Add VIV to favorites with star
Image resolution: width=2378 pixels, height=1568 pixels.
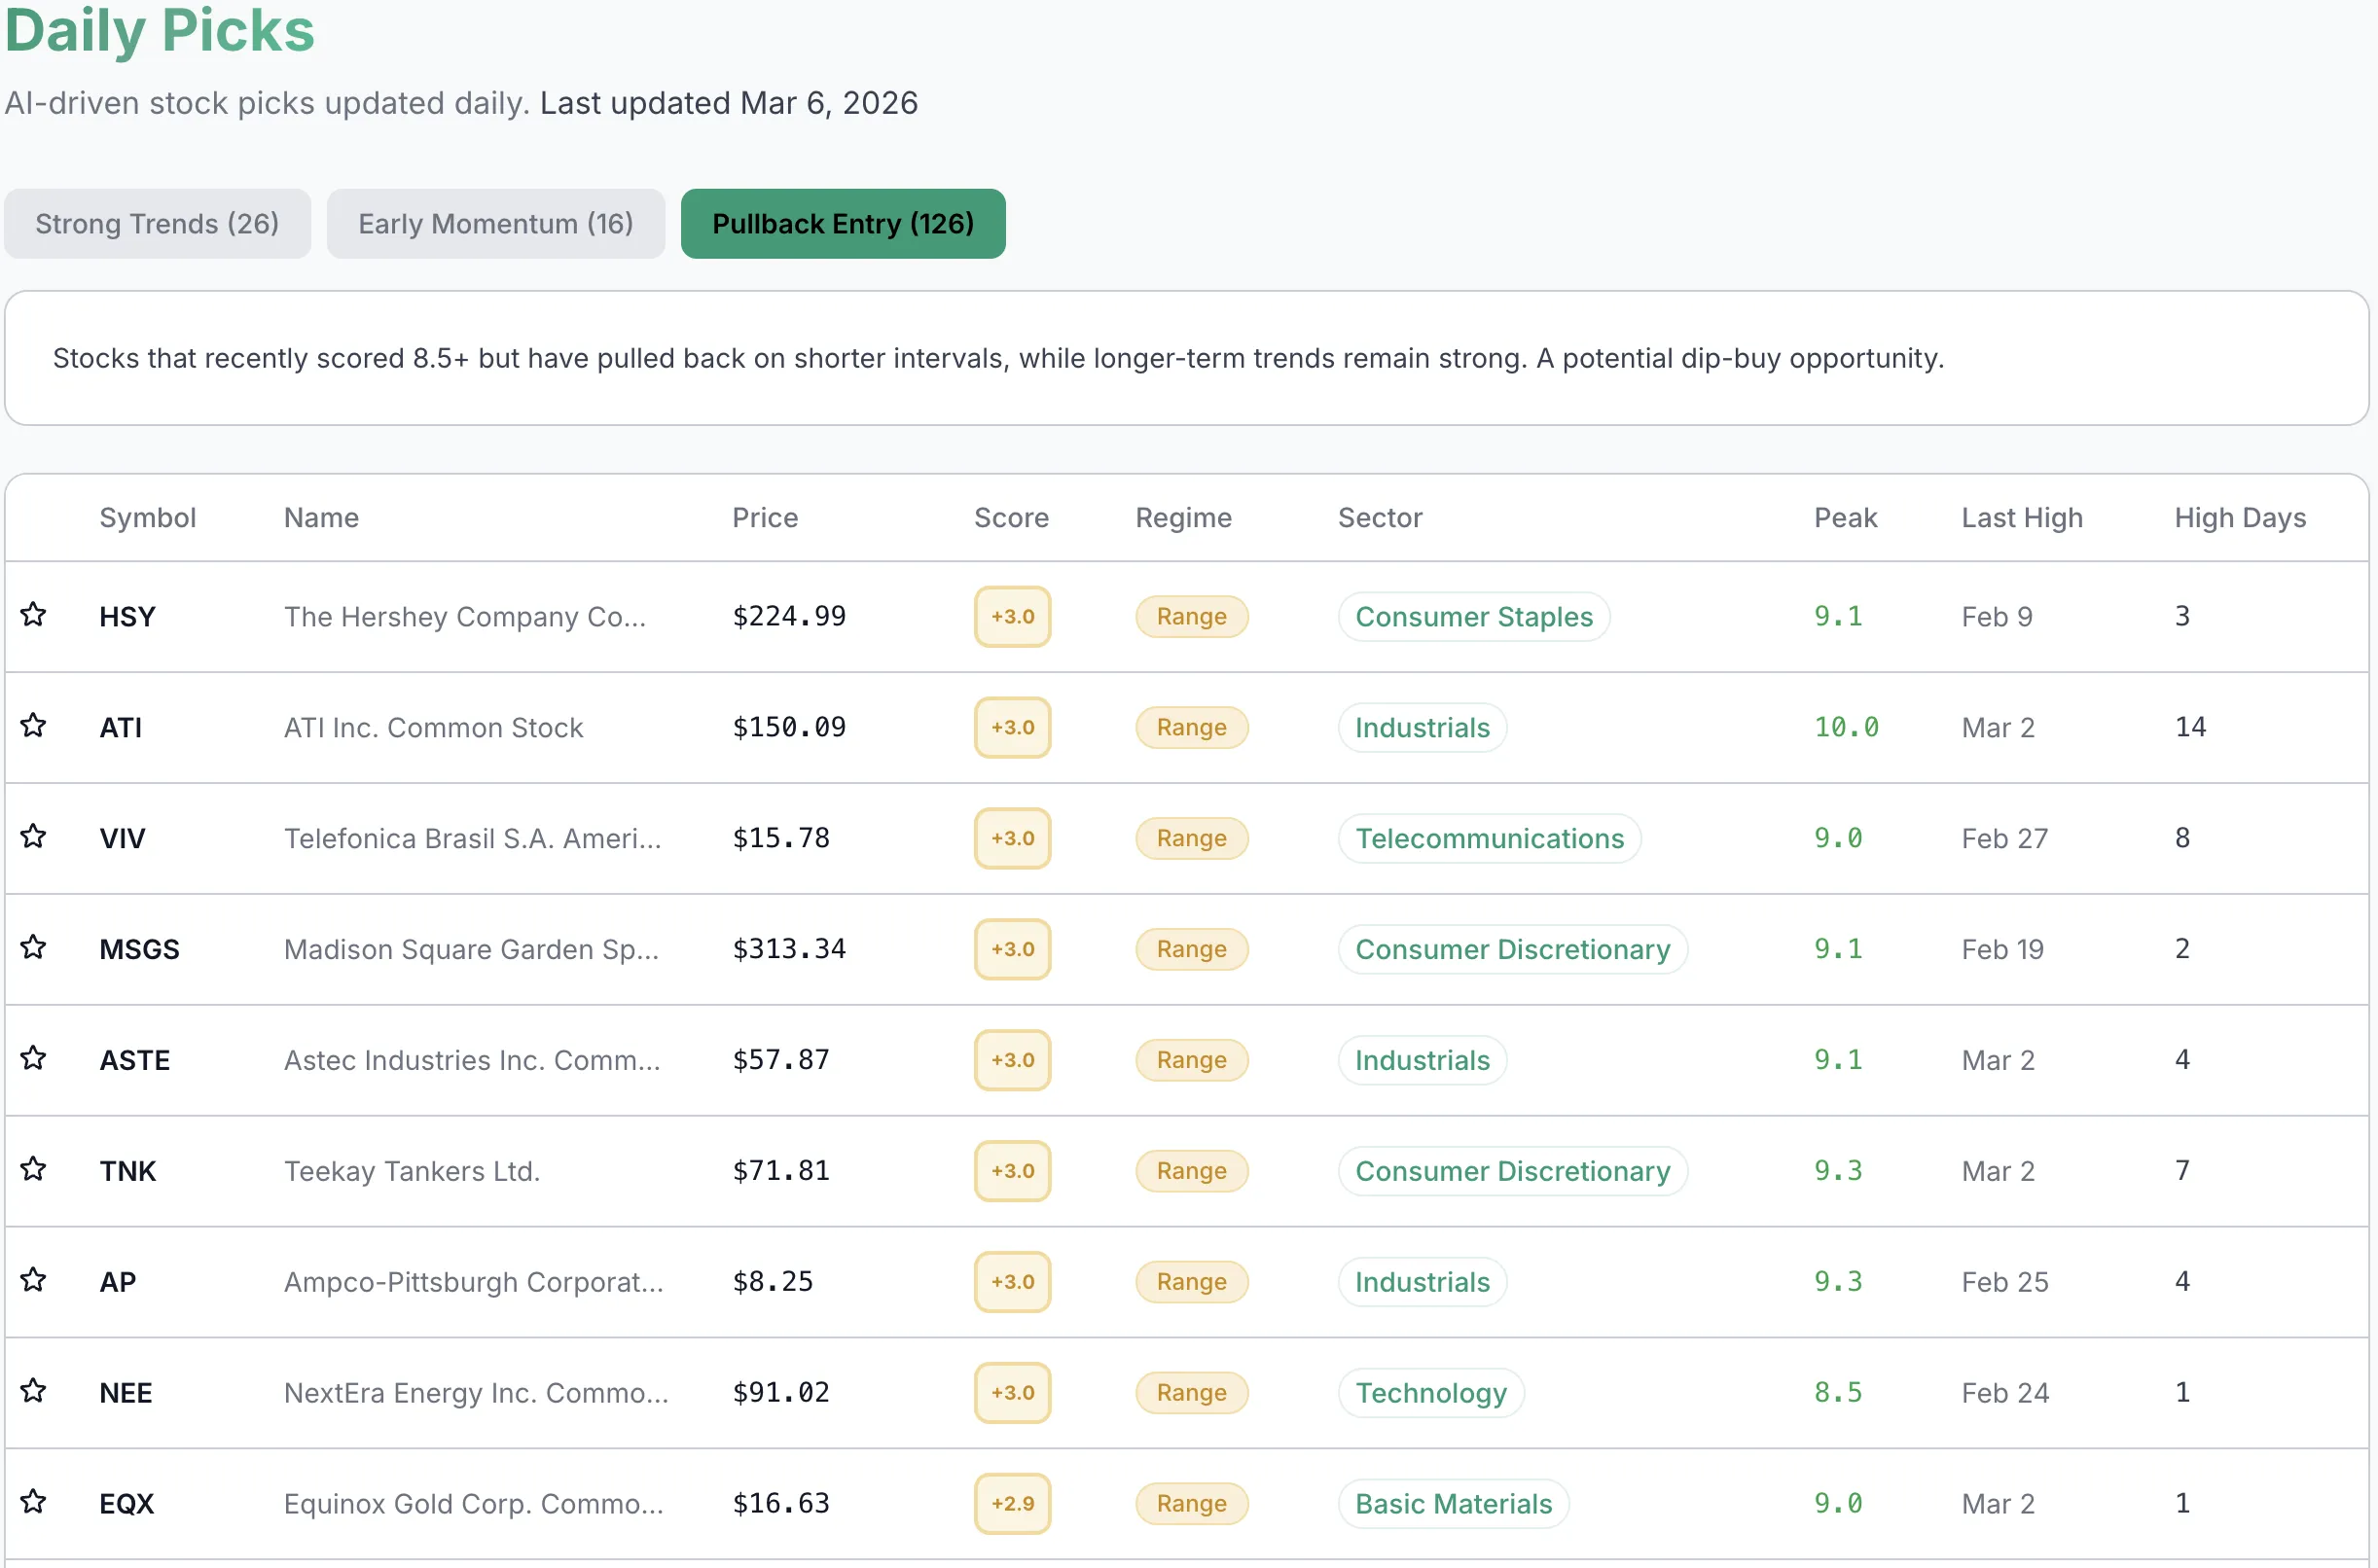34,836
